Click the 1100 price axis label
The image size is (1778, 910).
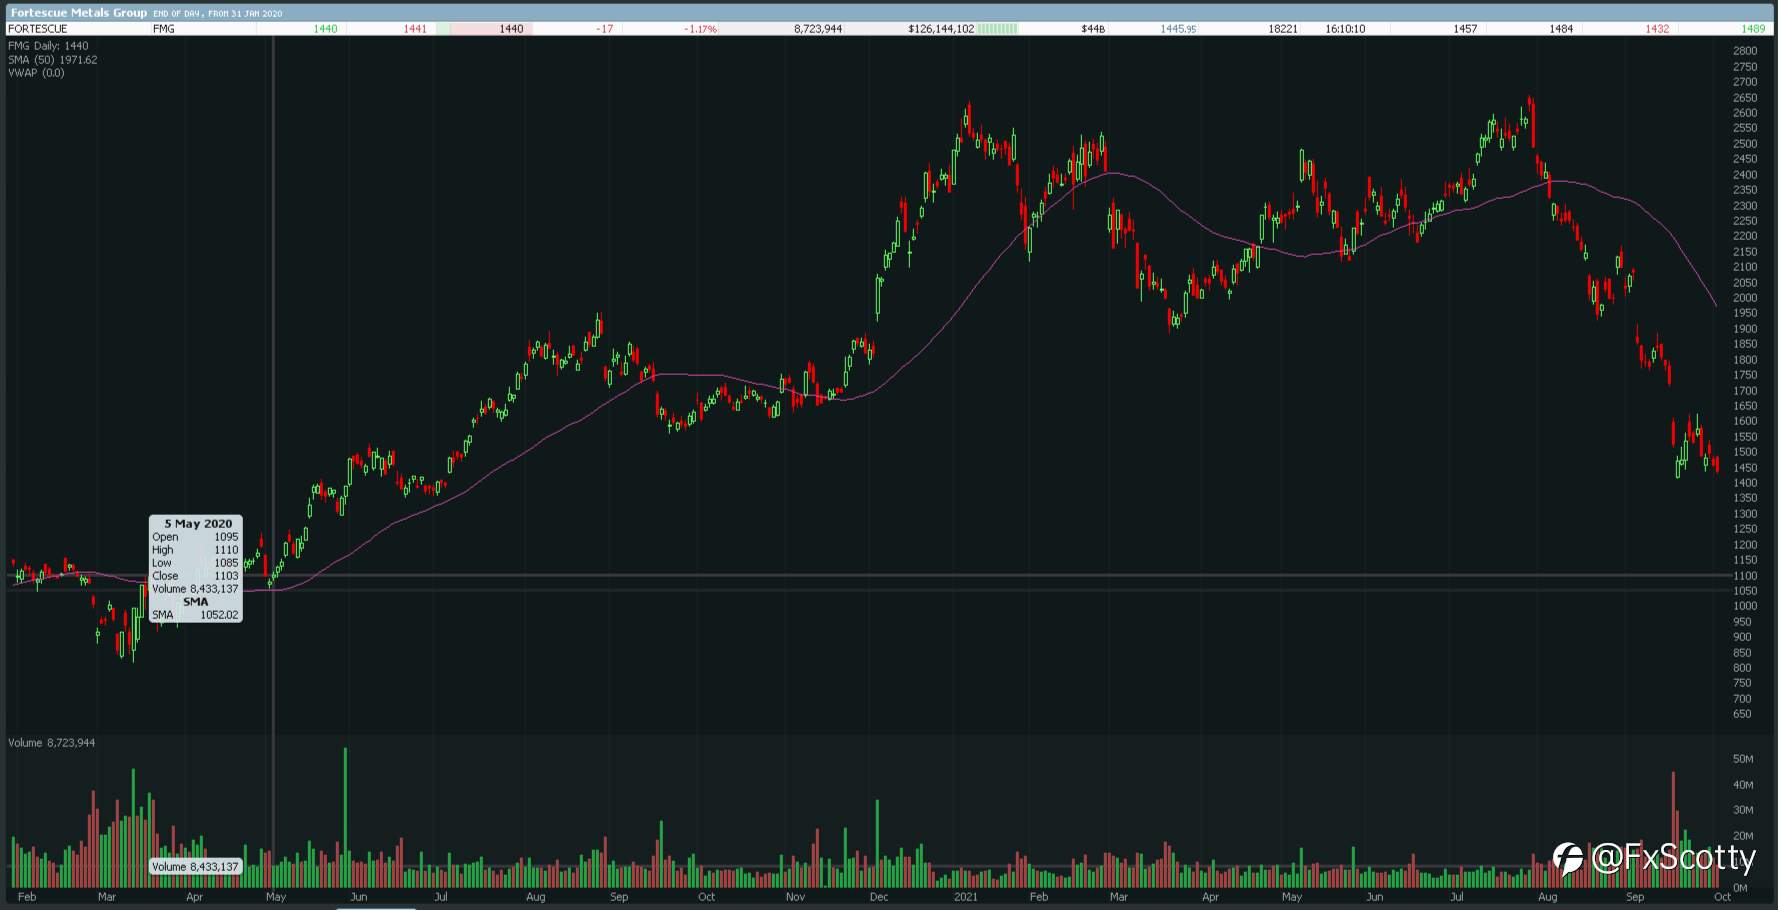pos(1745,576)
